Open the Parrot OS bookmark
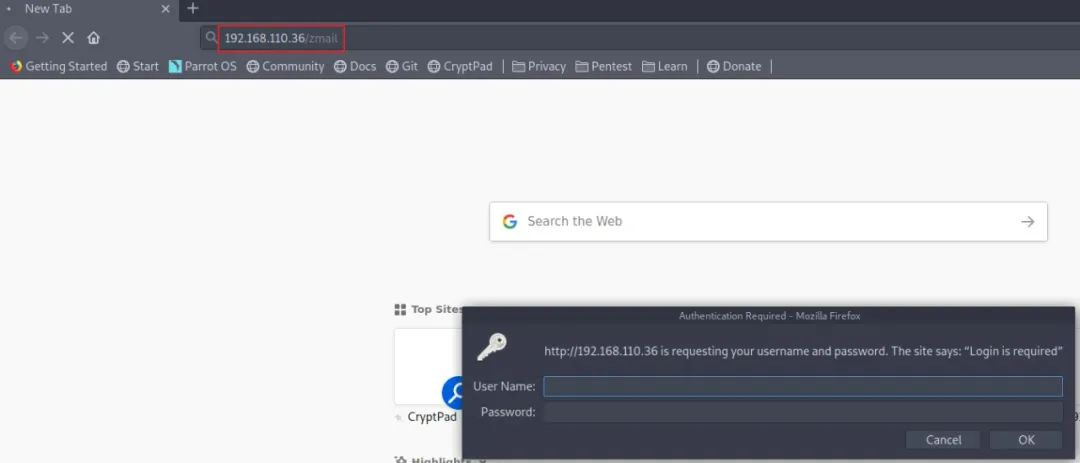1080x463 pixels. 202,66
